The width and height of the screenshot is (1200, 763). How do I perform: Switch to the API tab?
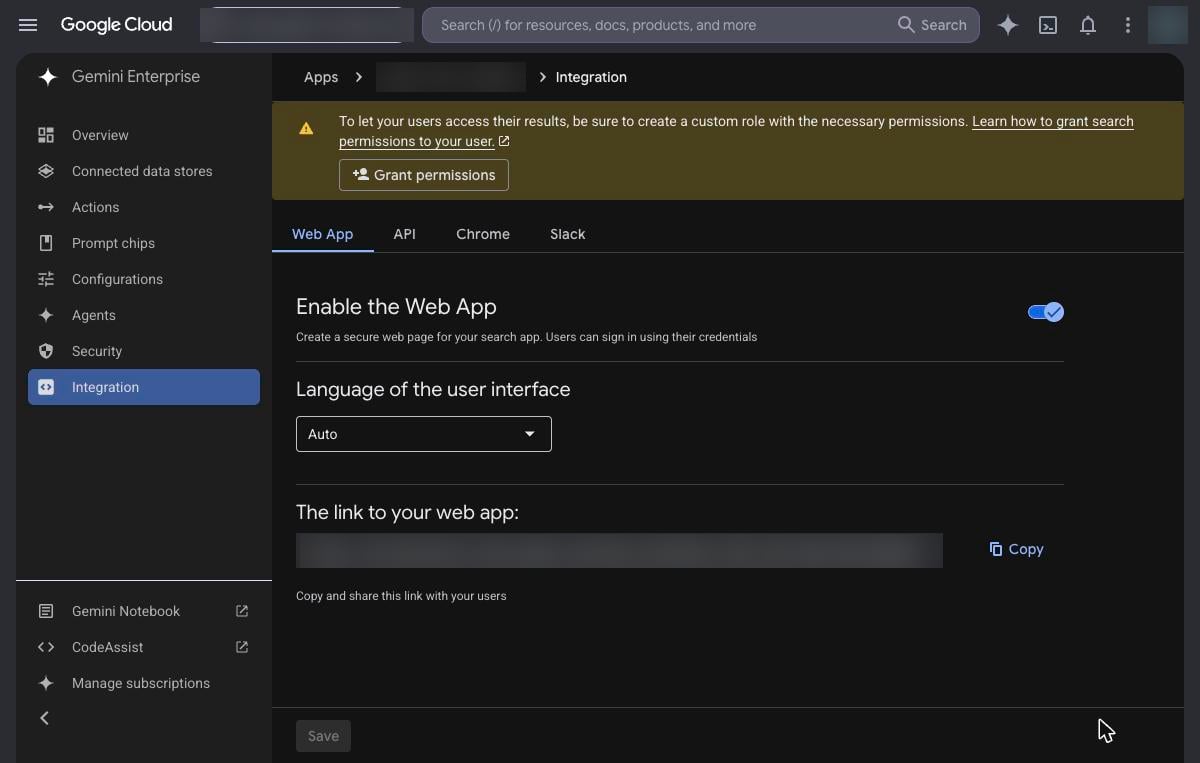(x=404, y=234)
